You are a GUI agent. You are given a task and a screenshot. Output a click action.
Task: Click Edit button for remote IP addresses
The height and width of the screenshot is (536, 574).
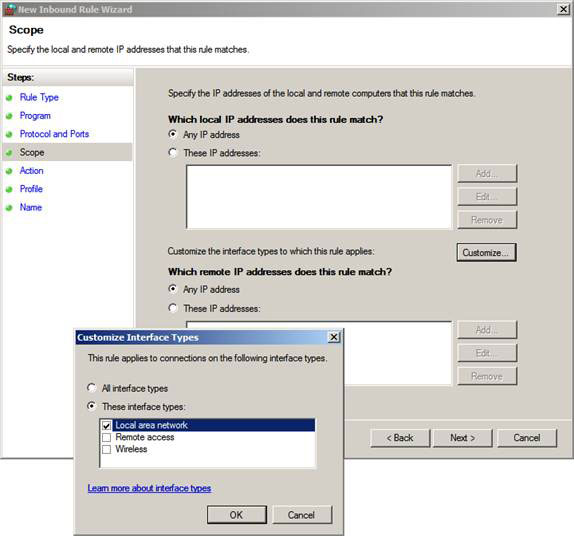pyautogui.click(x=487, y=353)
